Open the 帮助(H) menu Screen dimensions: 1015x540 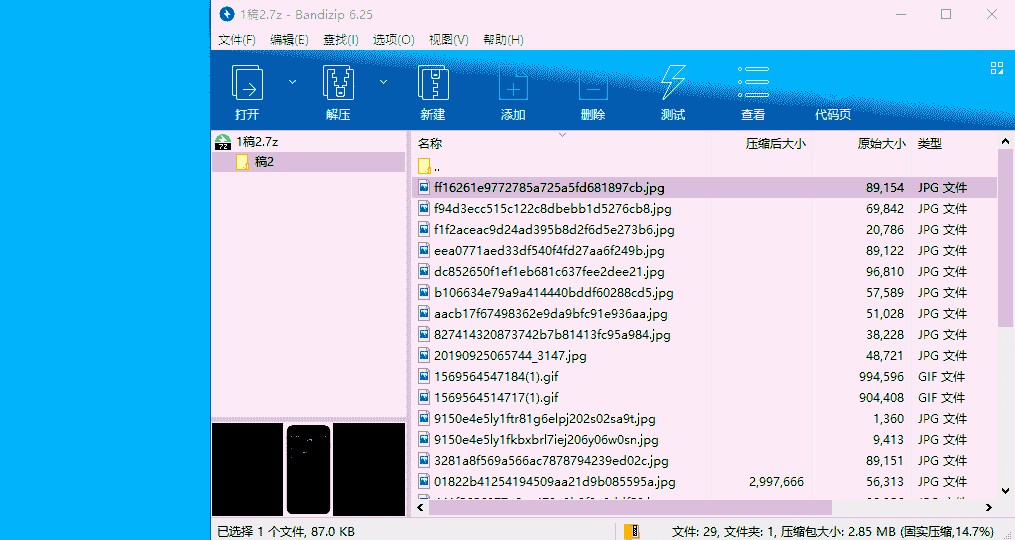click(x=503, y=39)
